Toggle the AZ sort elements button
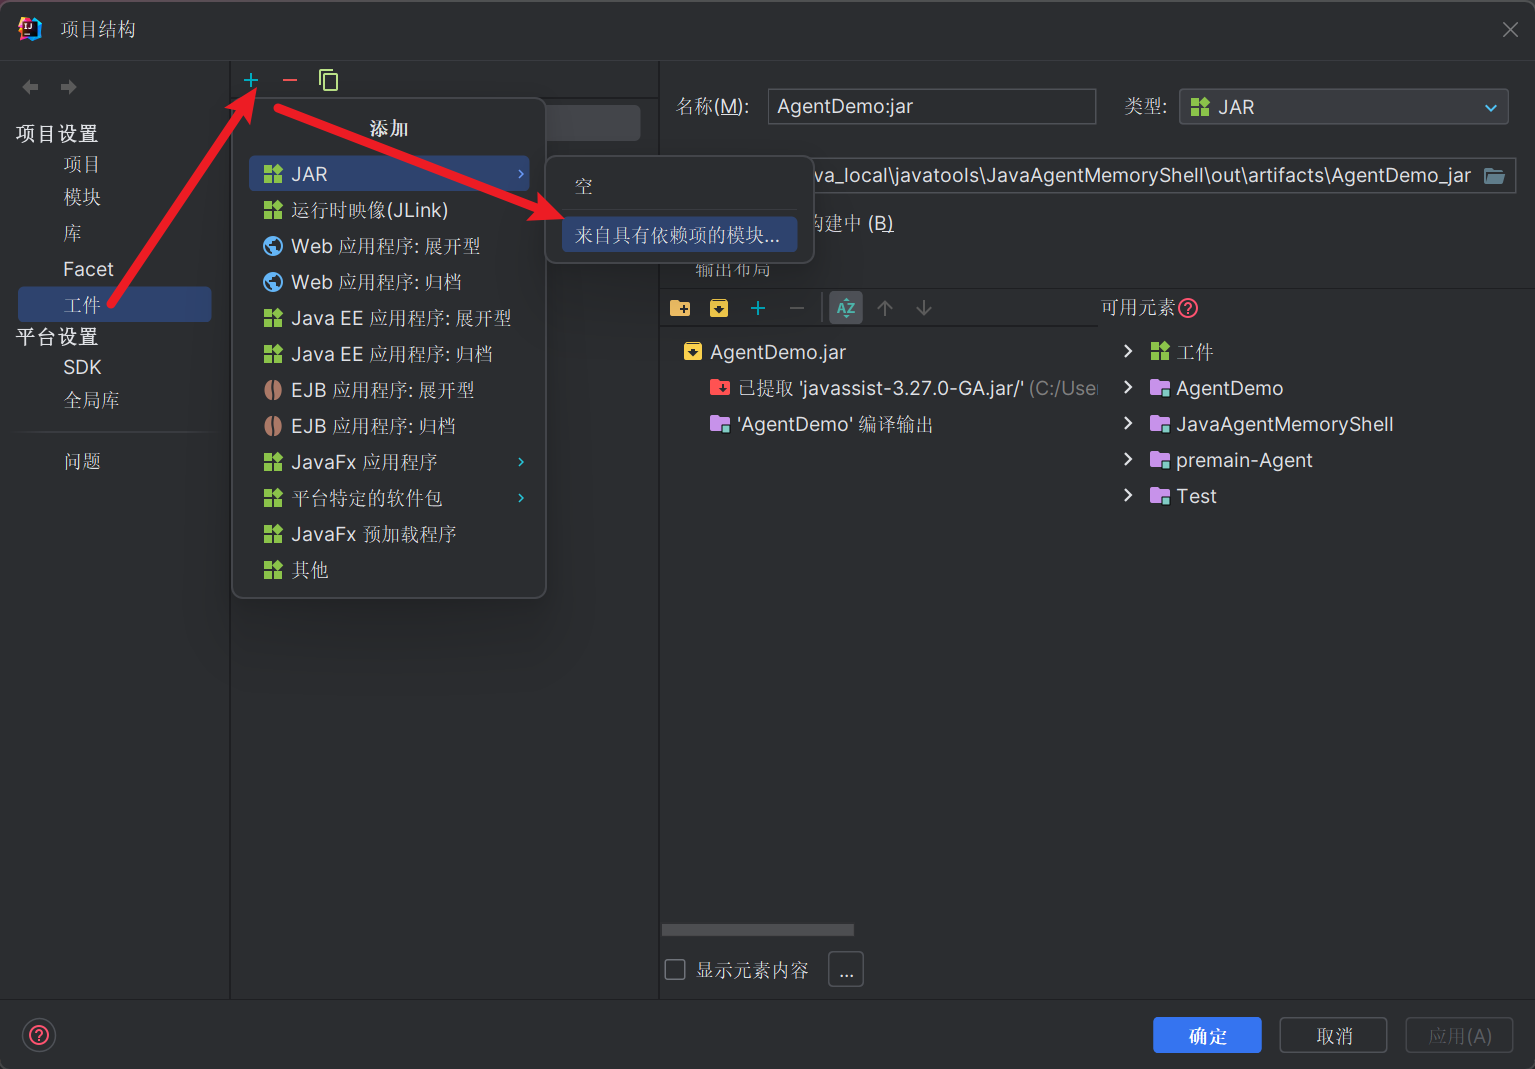The width and height of the screenshot is (1535, 1069). 846,308
